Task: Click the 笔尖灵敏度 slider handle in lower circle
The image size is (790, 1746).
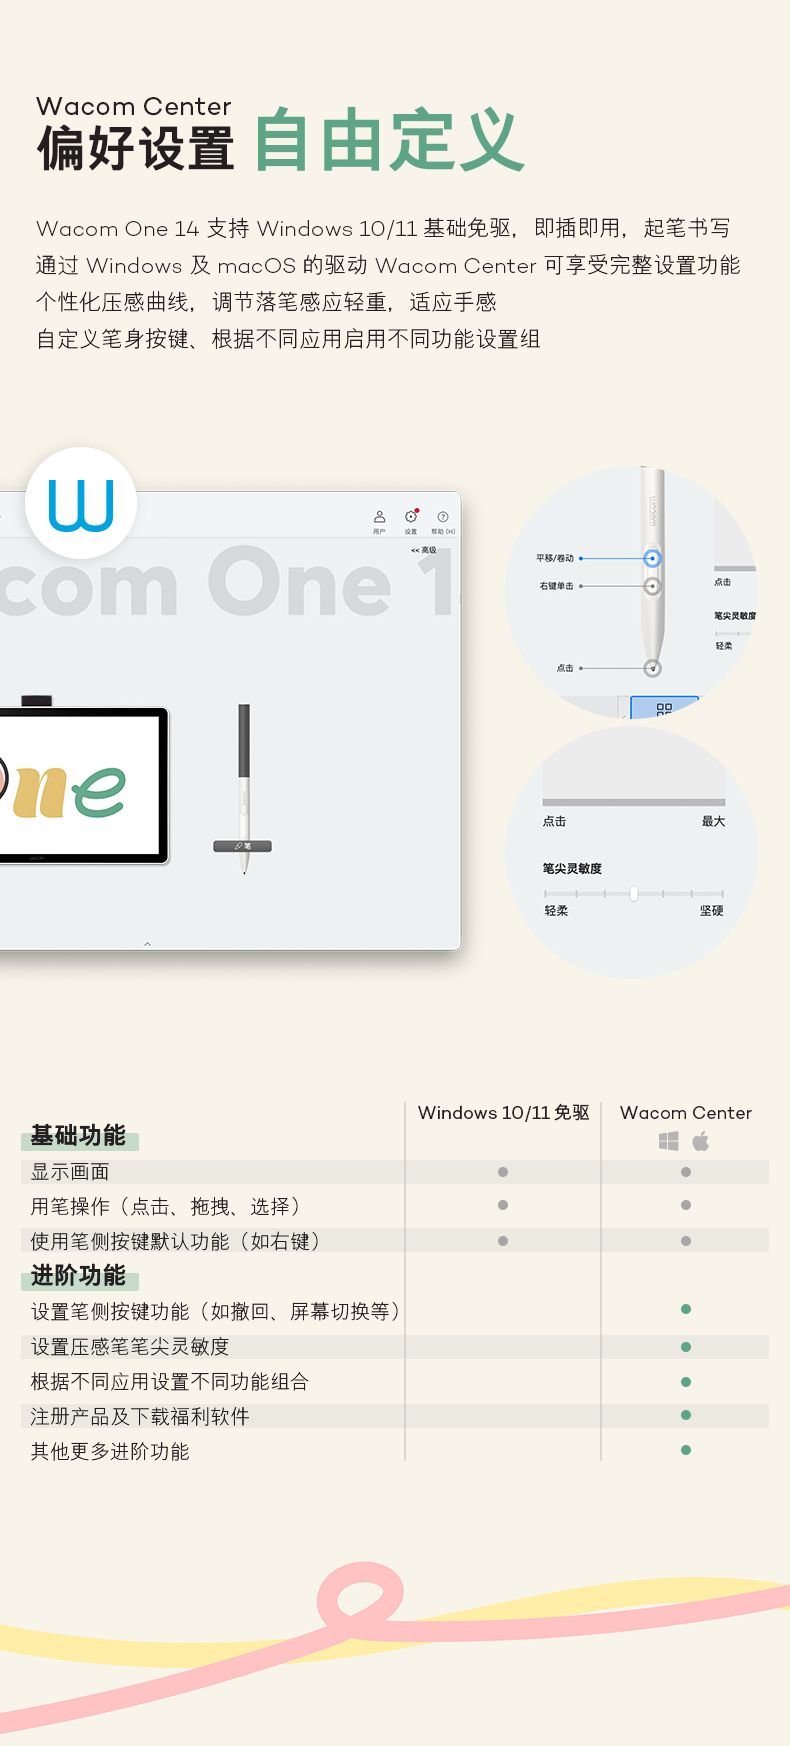Action: [x=634, y=893]
